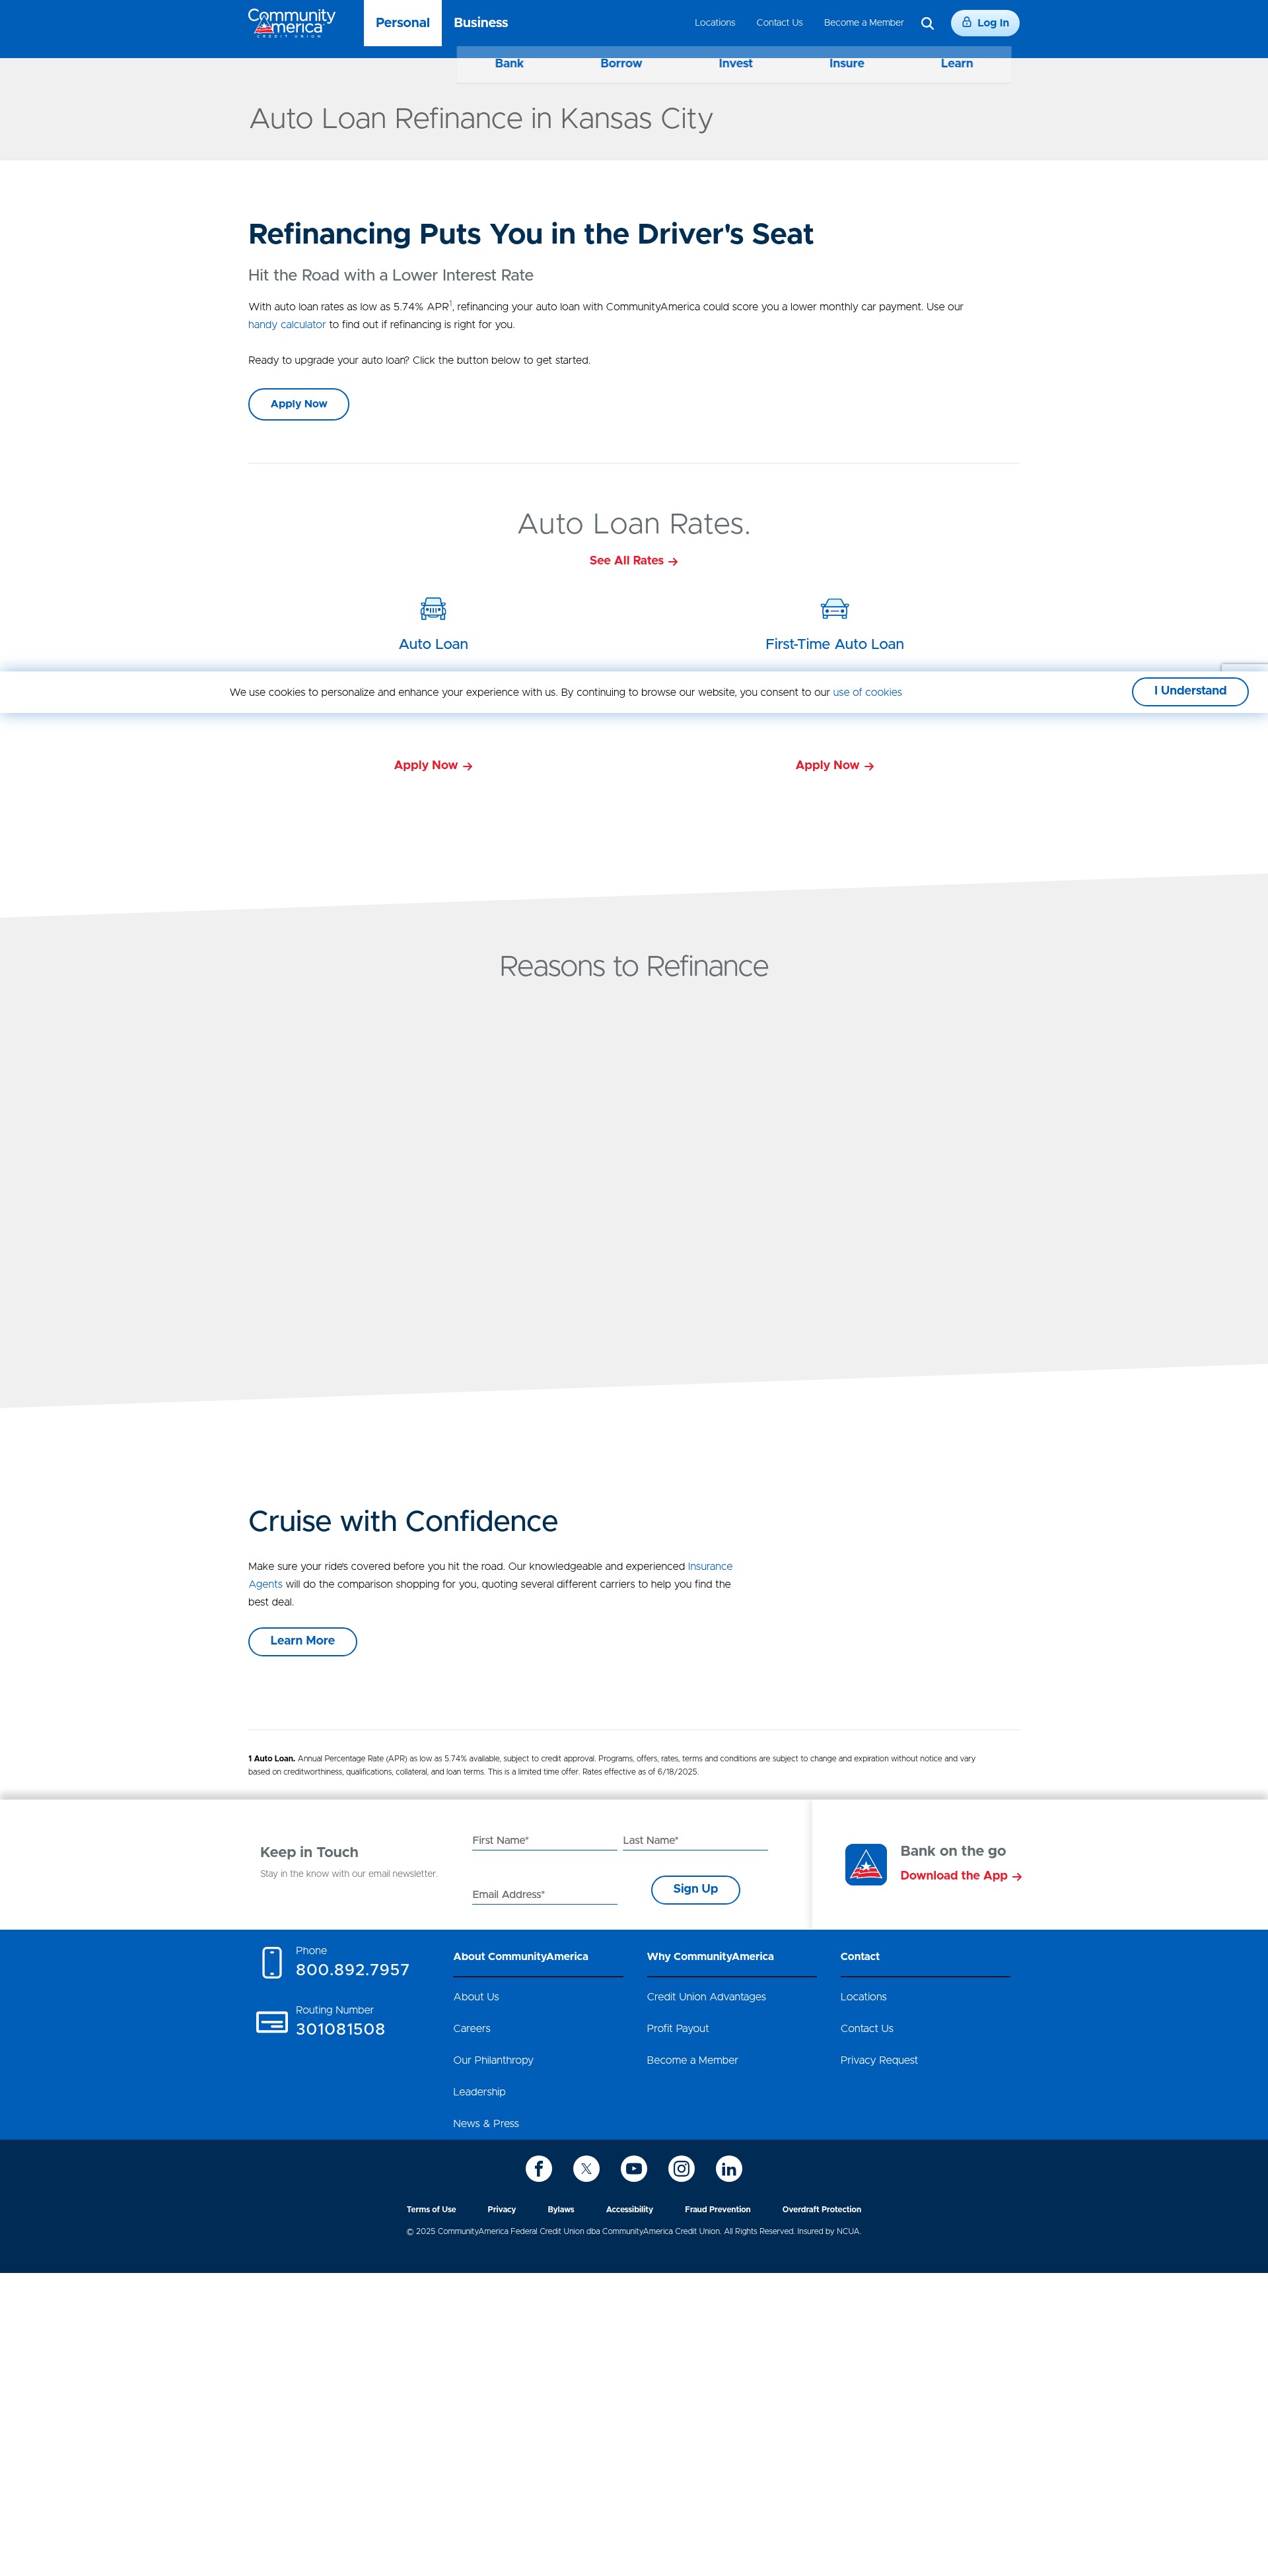This screenshot has width=1268, height=2576.
Task: Open Profit Payout footer link
Action: (677, 2029)
